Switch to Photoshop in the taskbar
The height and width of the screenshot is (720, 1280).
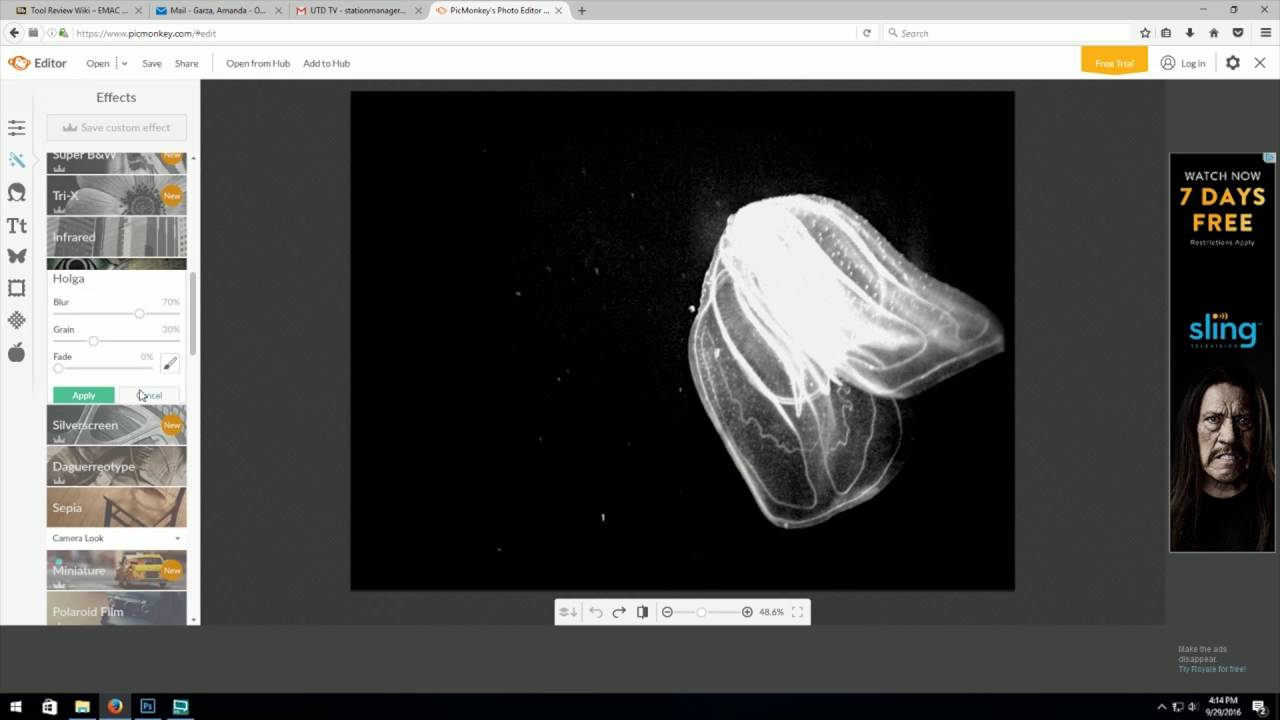click(148, 706)
